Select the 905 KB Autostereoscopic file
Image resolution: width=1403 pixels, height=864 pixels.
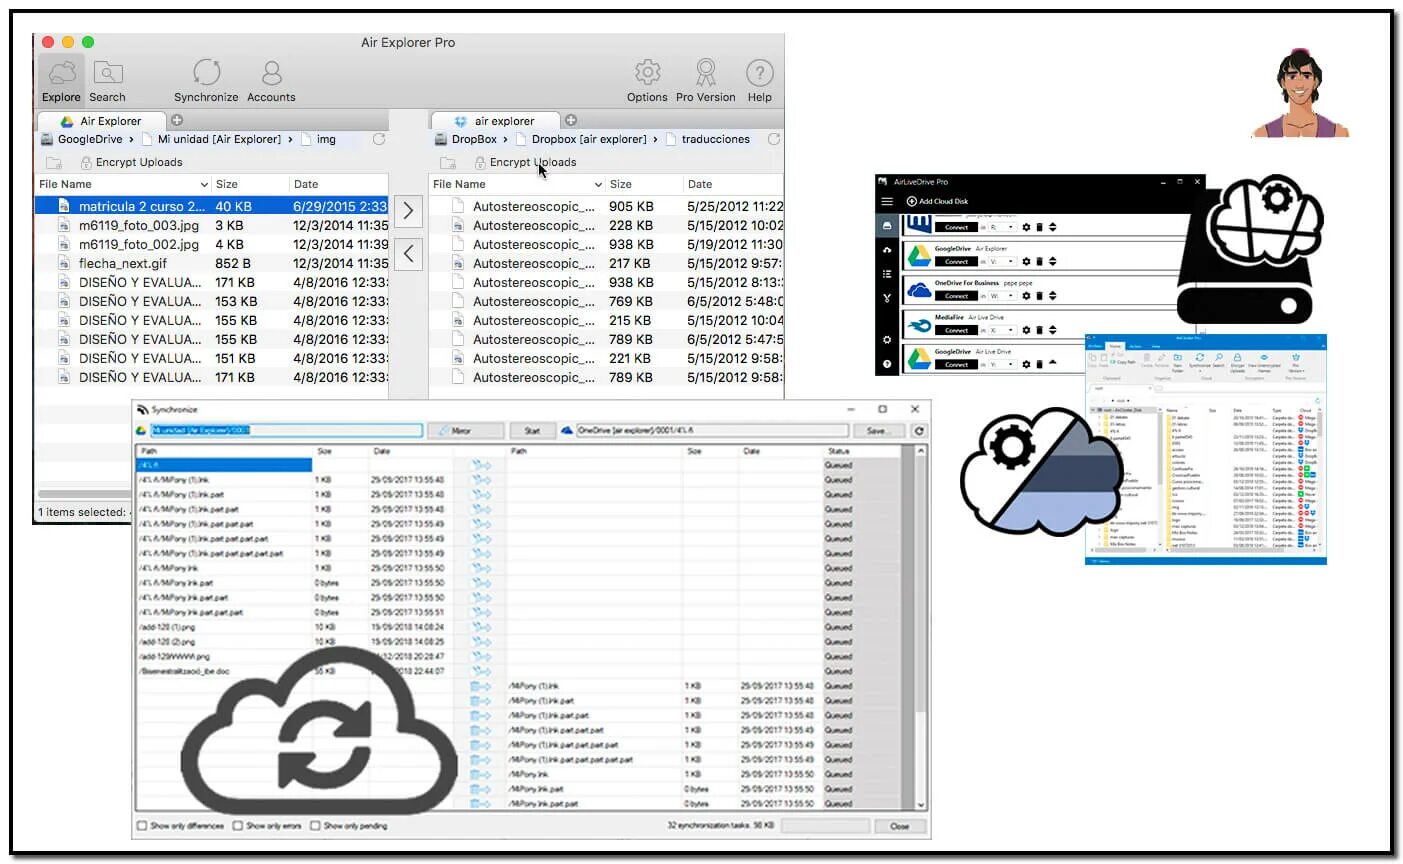tap(606, 206)
